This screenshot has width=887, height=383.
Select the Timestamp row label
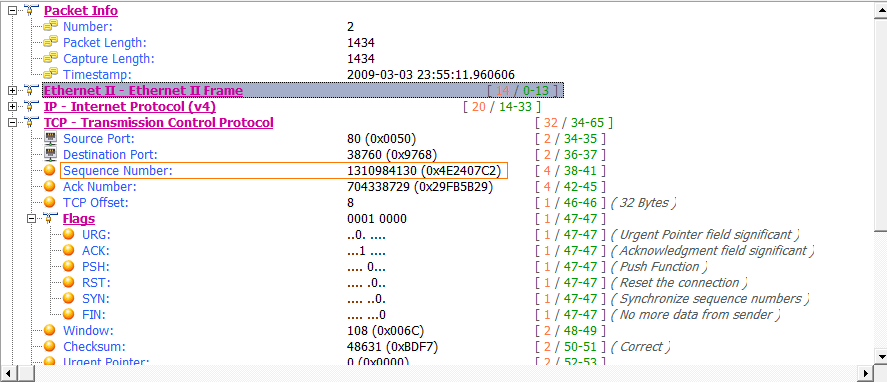coord(97,74)
